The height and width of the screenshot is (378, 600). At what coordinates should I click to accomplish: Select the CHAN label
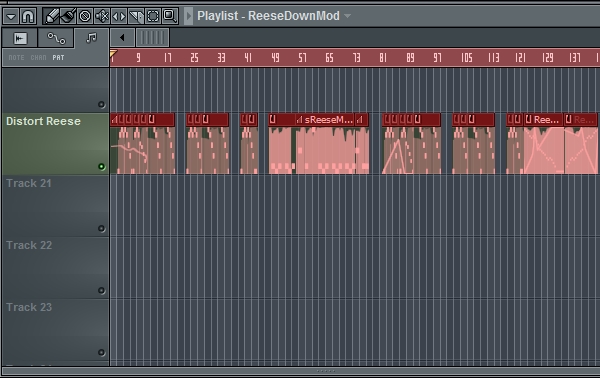(x=38, y=58)
